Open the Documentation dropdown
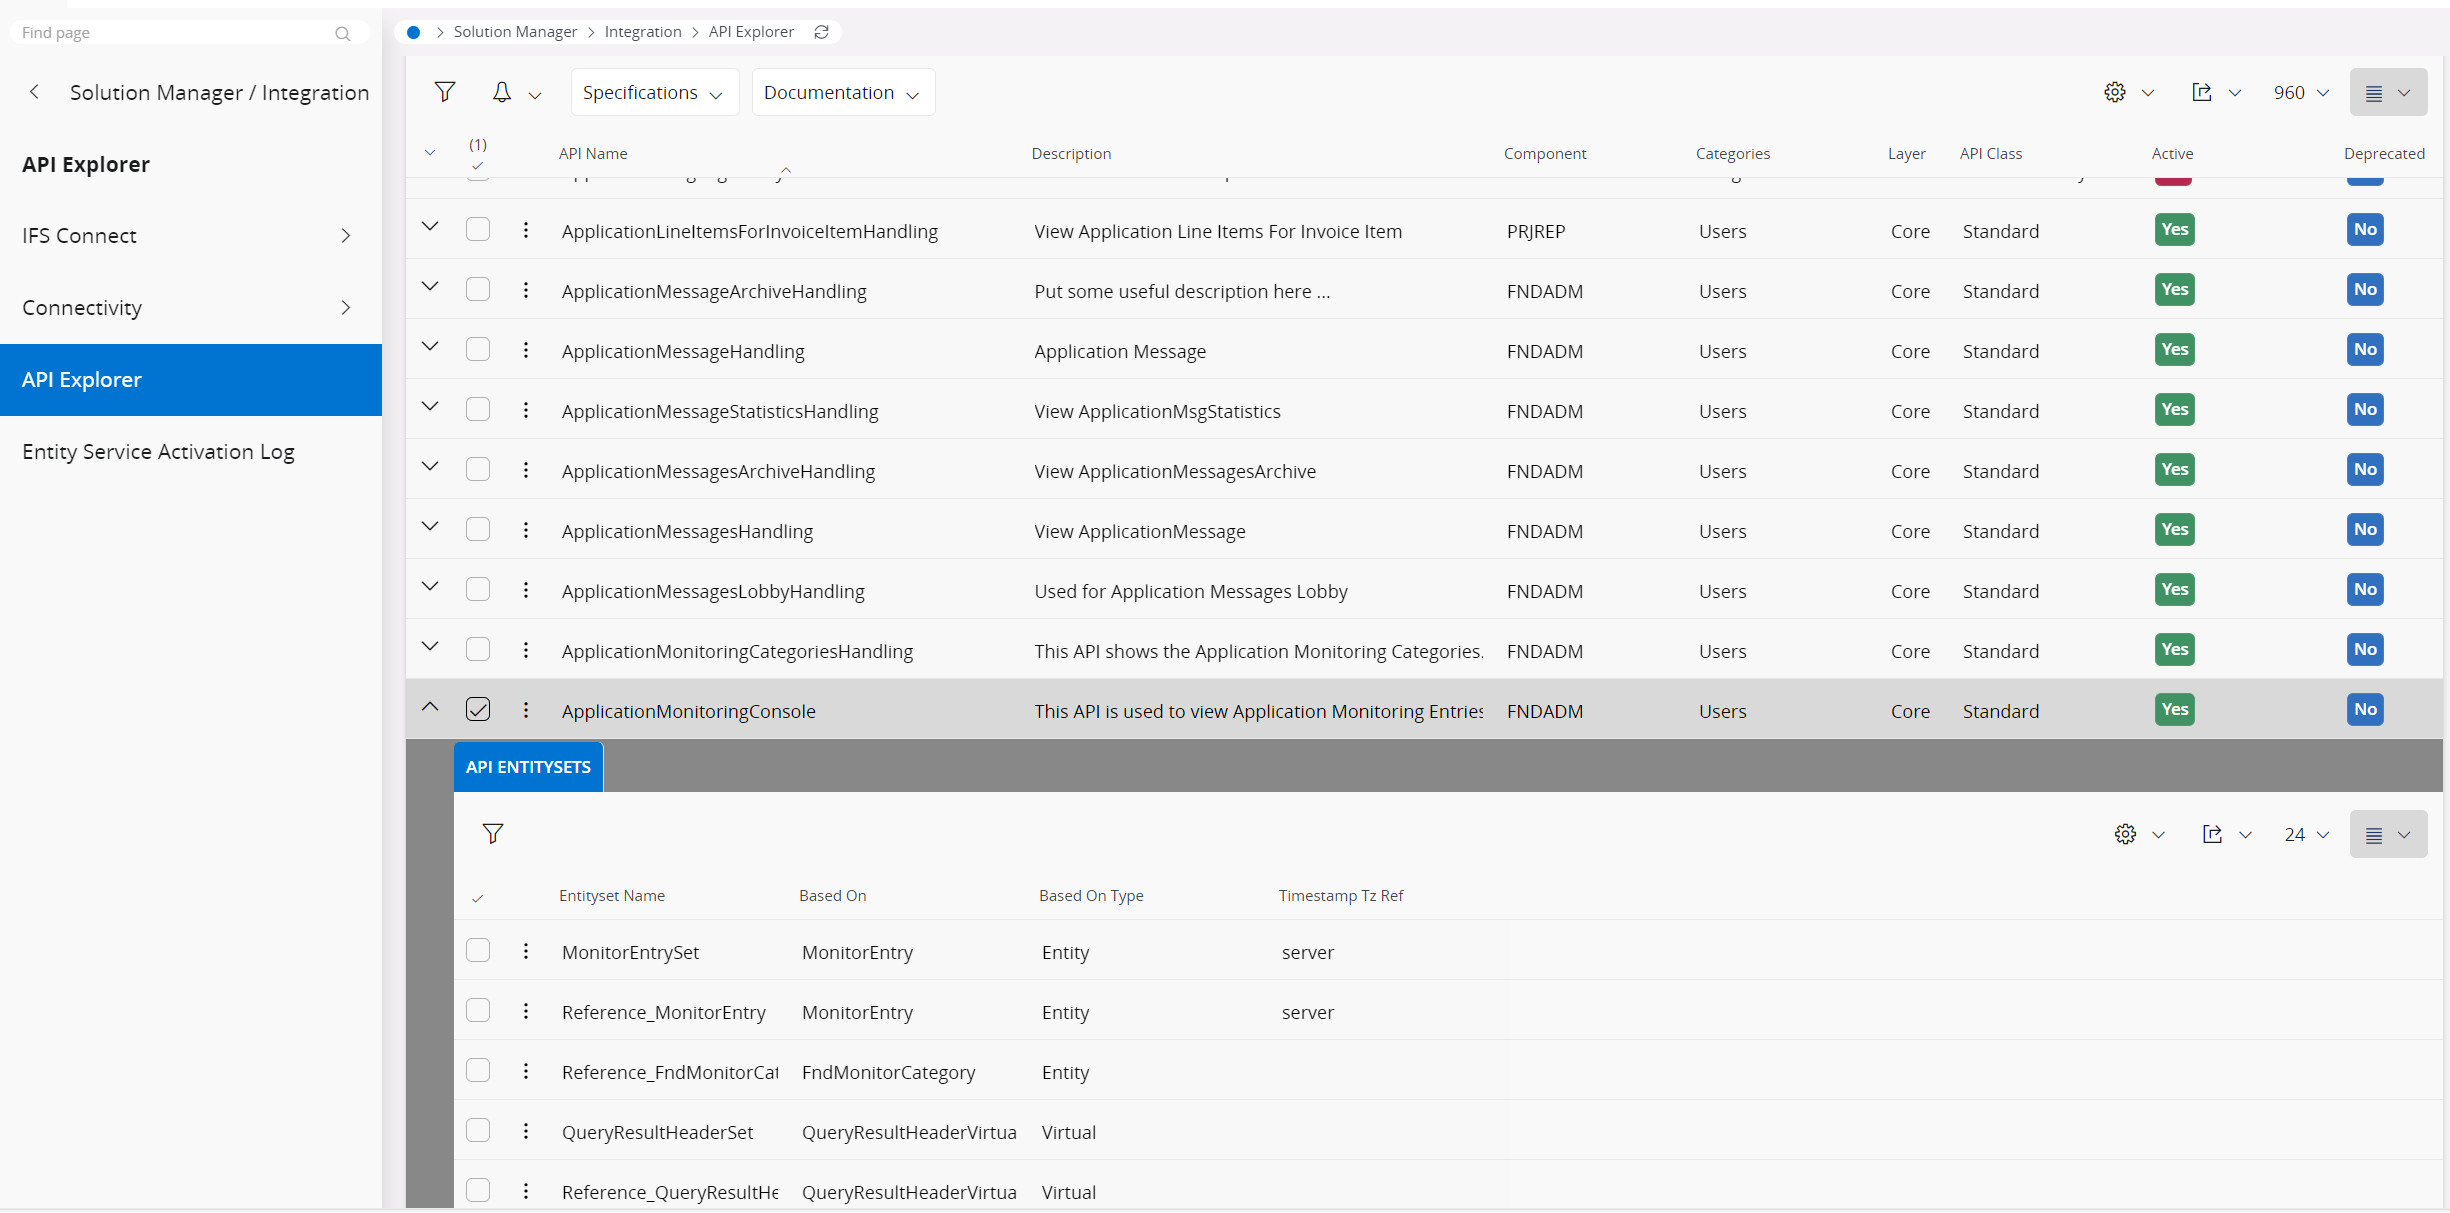Screen dimensions: 2450x1213 [x=842, y=92]
